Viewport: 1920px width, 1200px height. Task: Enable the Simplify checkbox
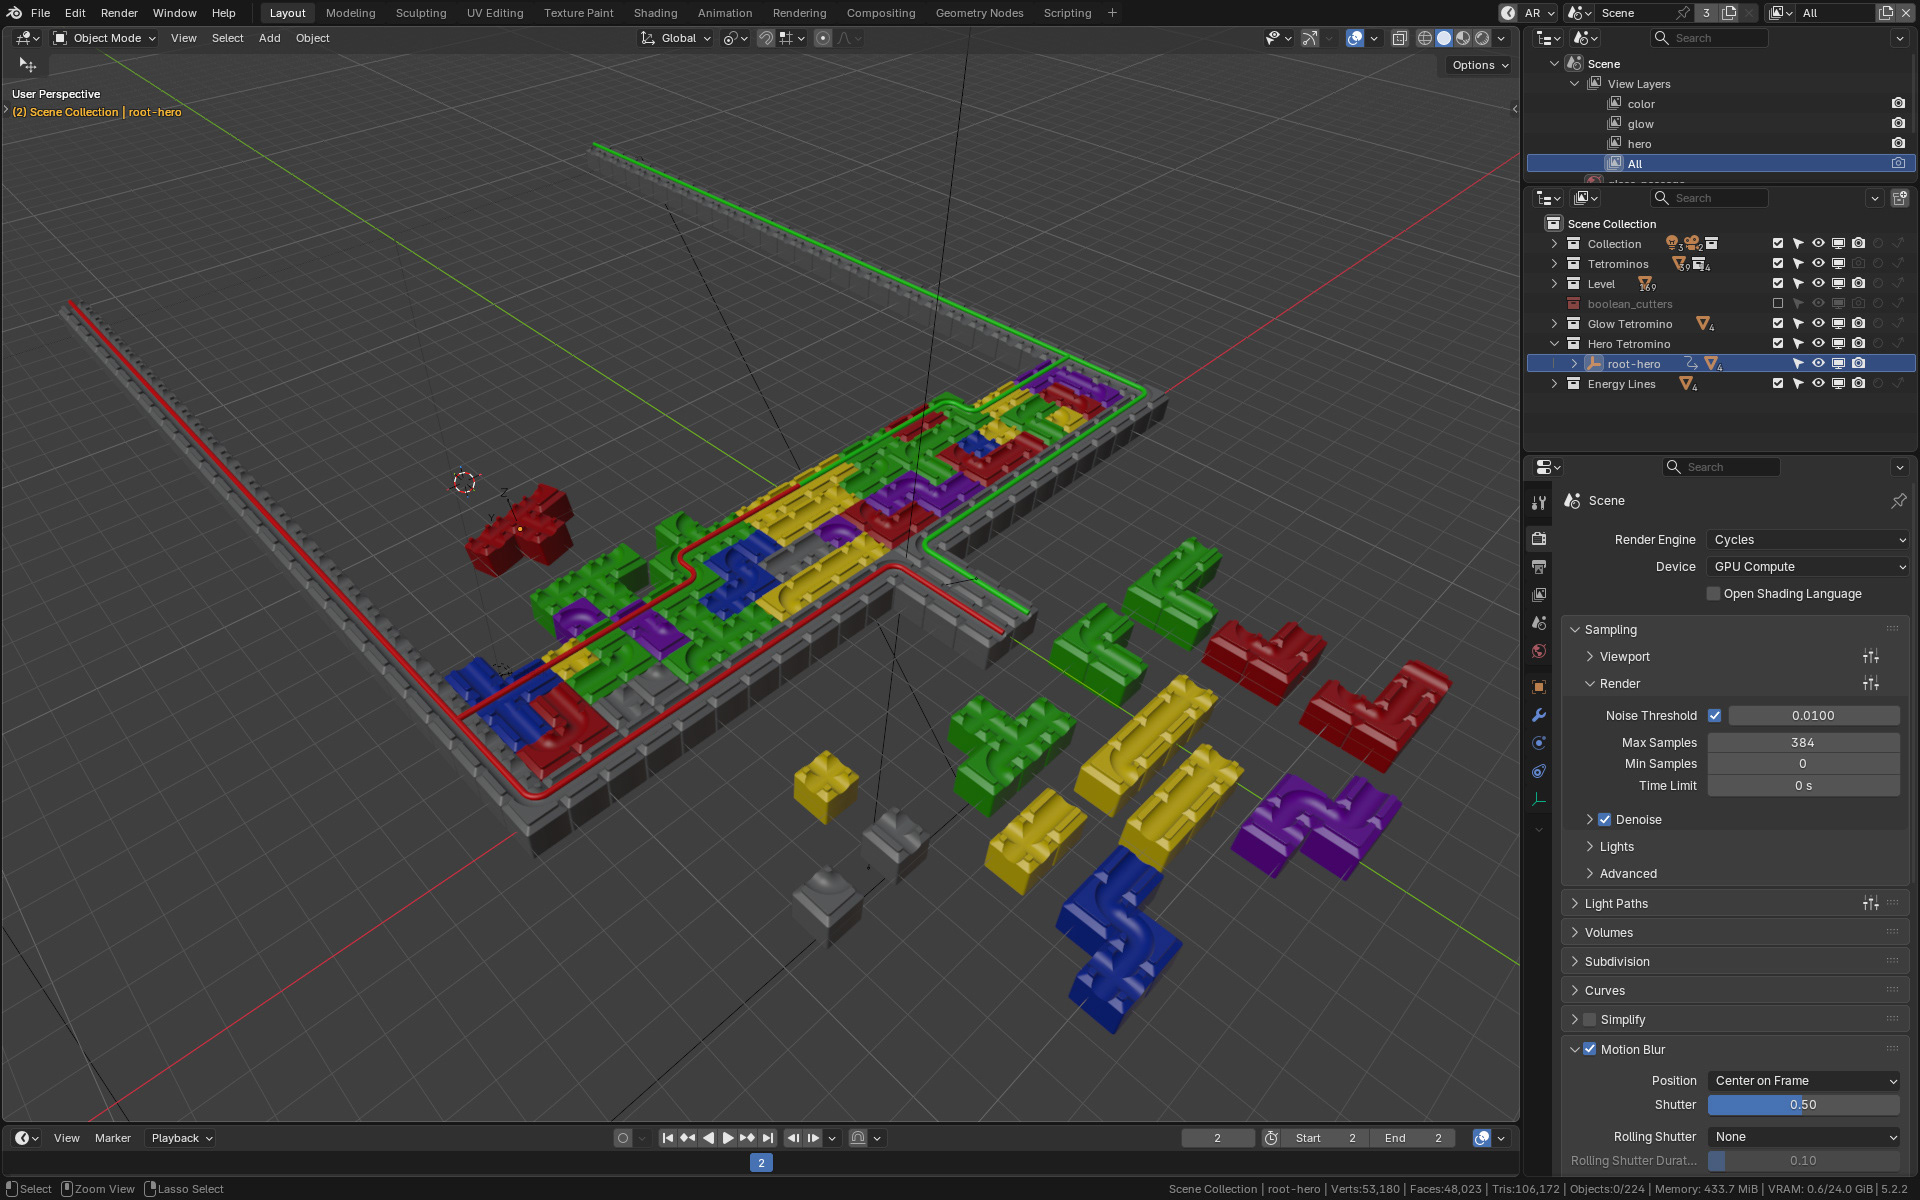point(1590,1020)
